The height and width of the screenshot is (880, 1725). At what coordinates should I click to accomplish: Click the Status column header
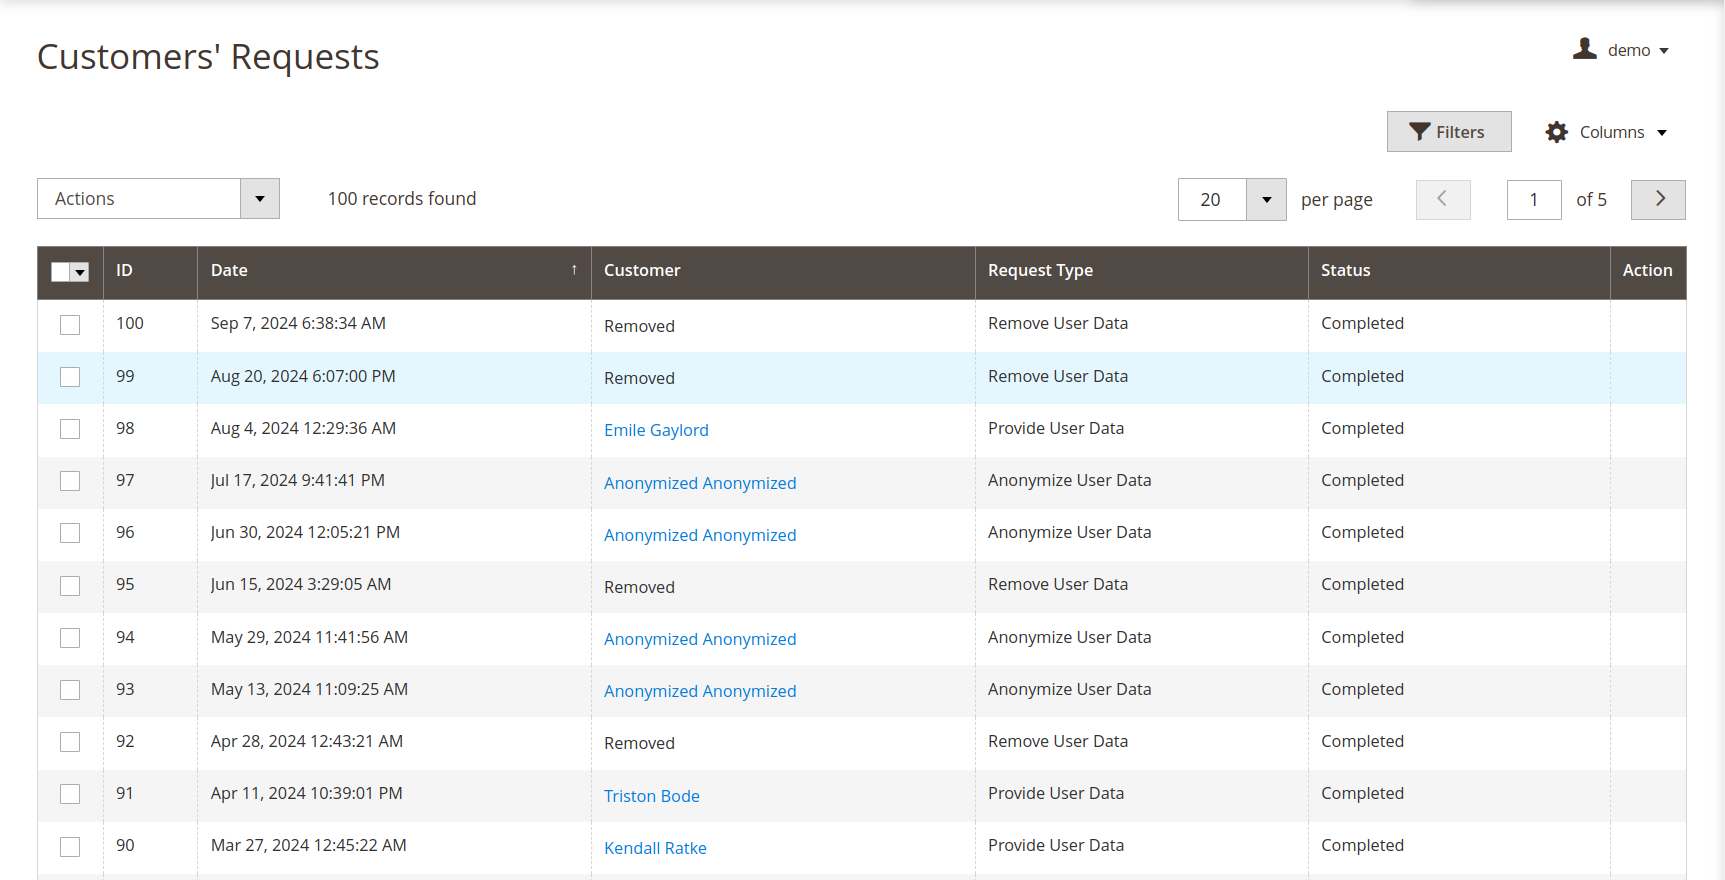pyautogui.click(x=1345, y=271)
